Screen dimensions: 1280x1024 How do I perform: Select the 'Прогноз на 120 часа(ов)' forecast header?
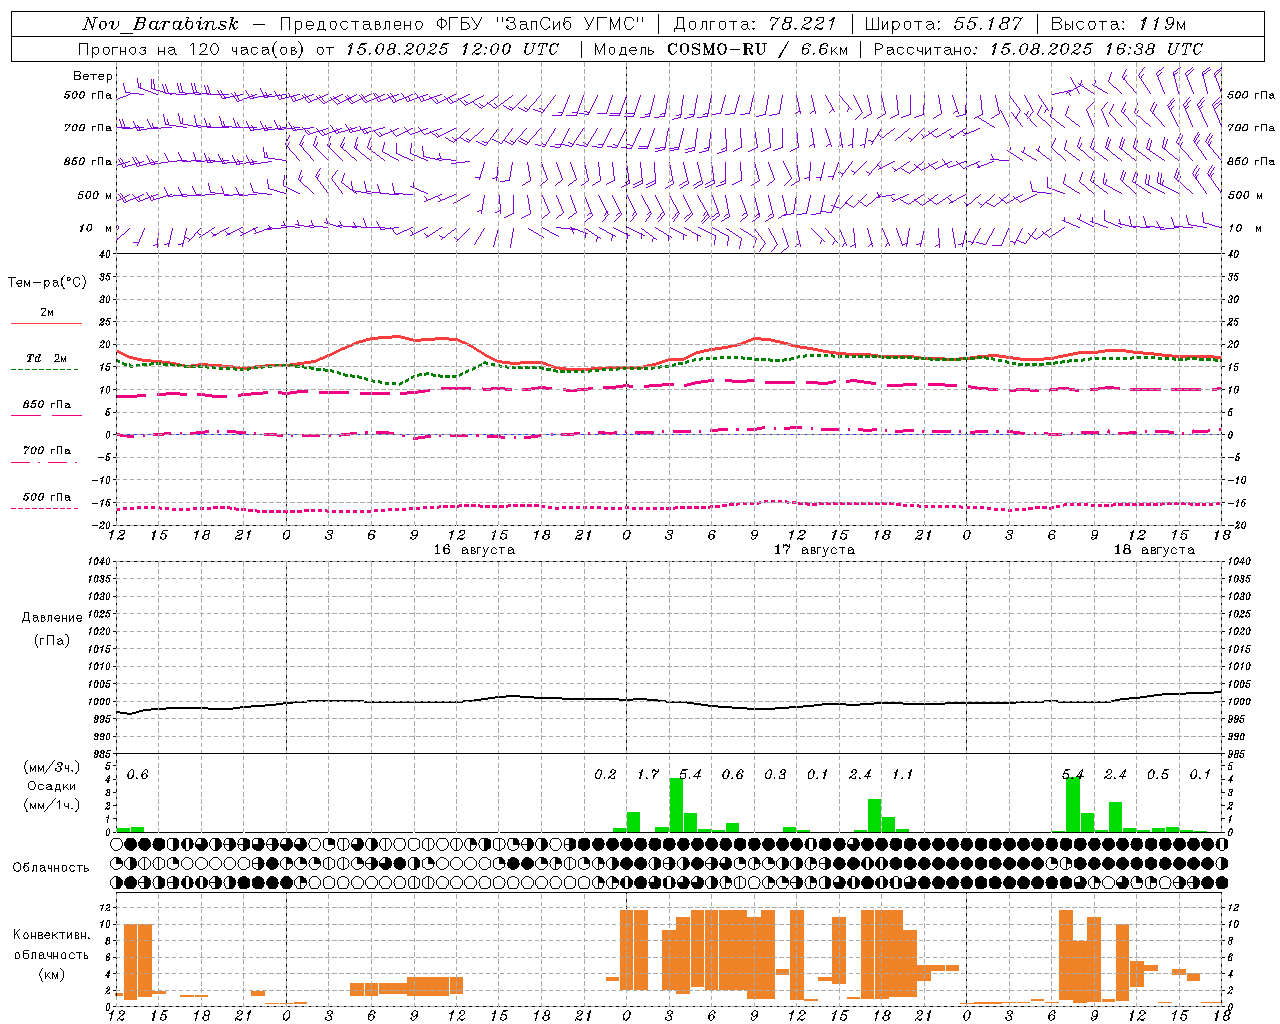point(191,49)
